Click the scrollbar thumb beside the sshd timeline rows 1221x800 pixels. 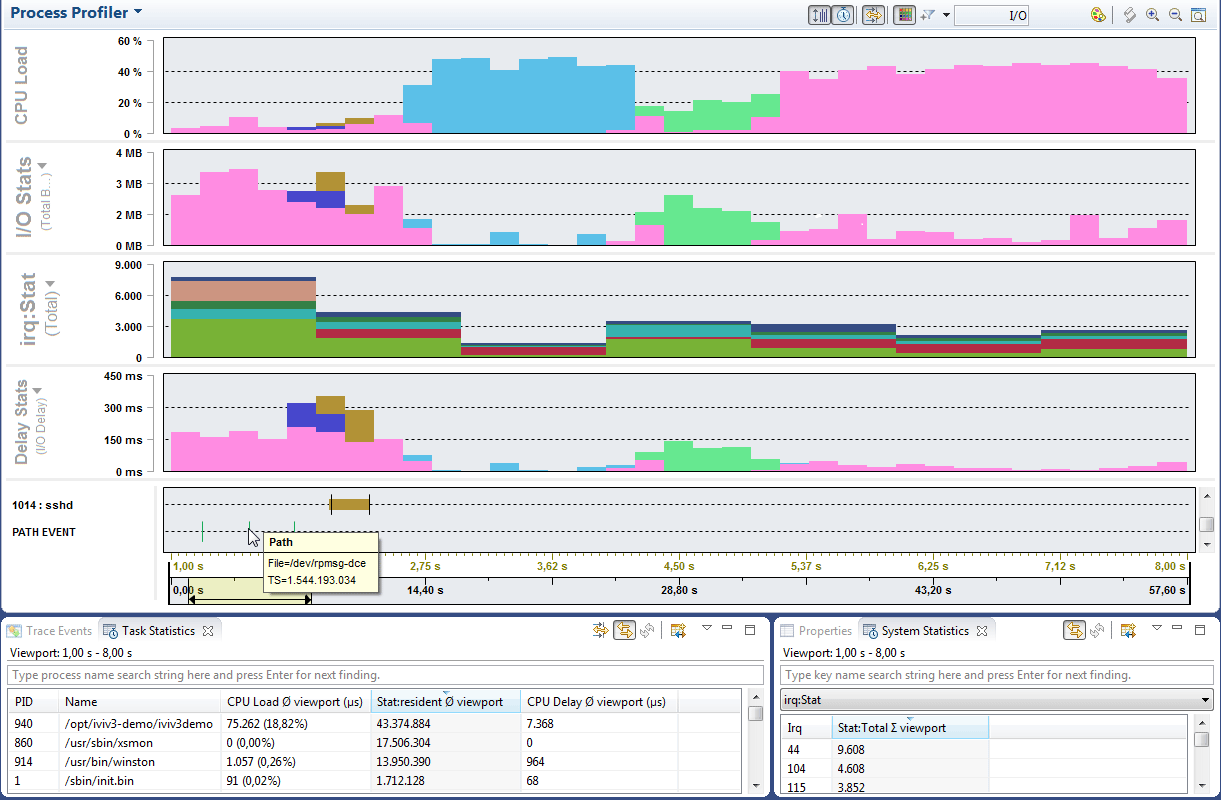(x=1207, y=524)
